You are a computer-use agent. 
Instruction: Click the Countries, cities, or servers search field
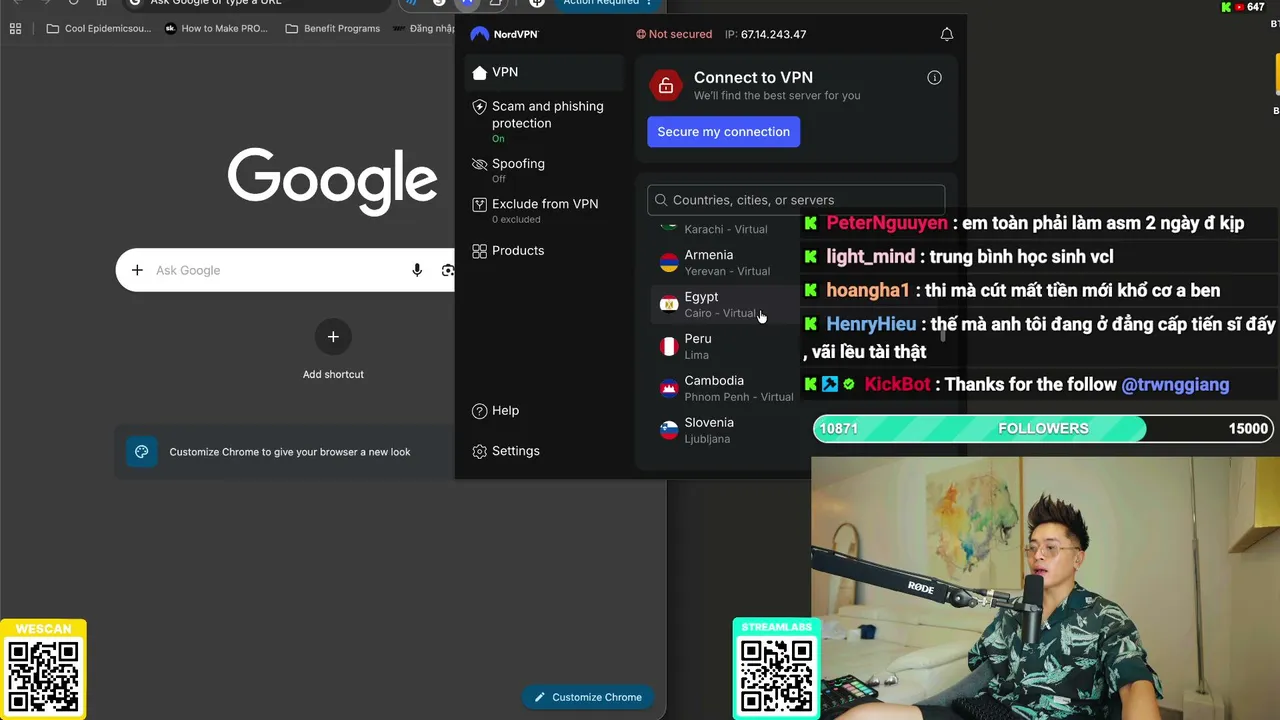coord(796,200)
